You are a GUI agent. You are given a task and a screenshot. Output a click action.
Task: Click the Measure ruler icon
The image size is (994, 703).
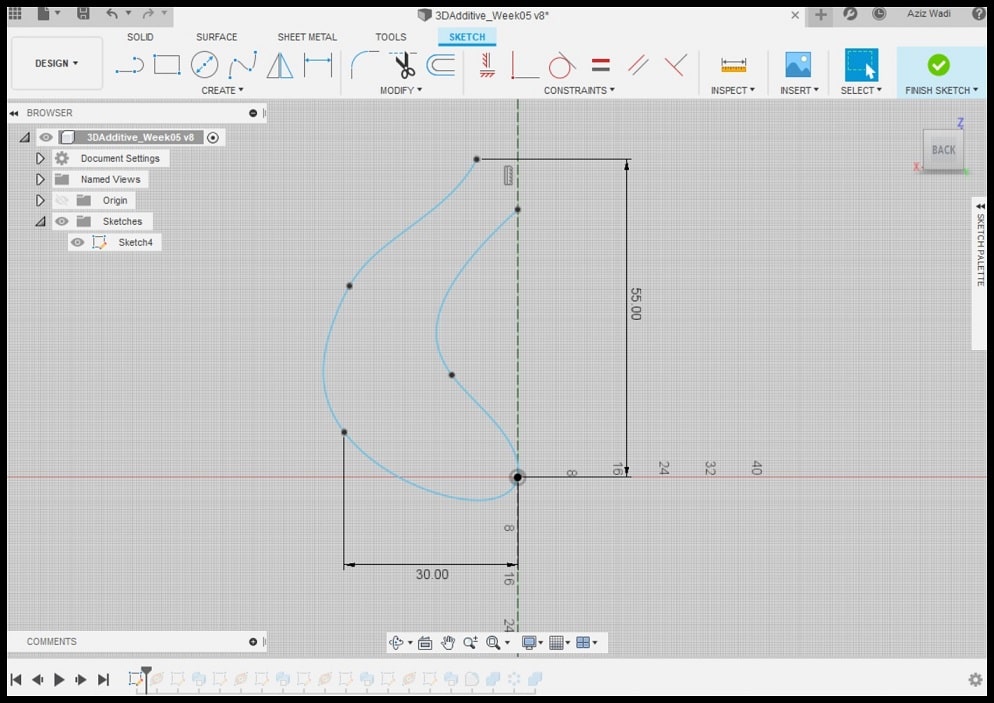734,65
